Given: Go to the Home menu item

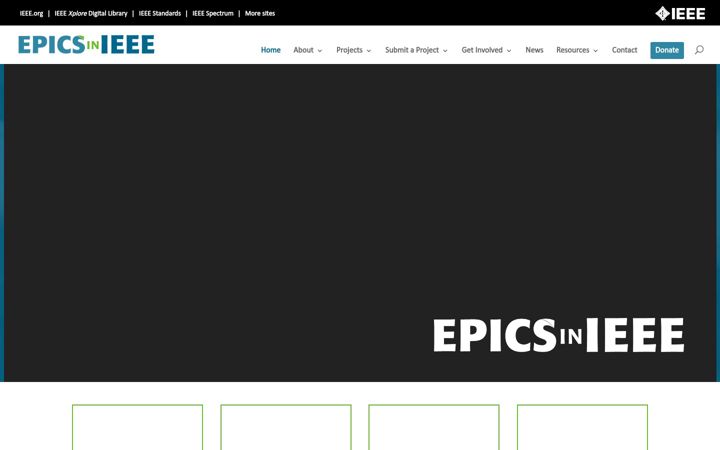Looking at the screenshot, I should pos(270,50).
